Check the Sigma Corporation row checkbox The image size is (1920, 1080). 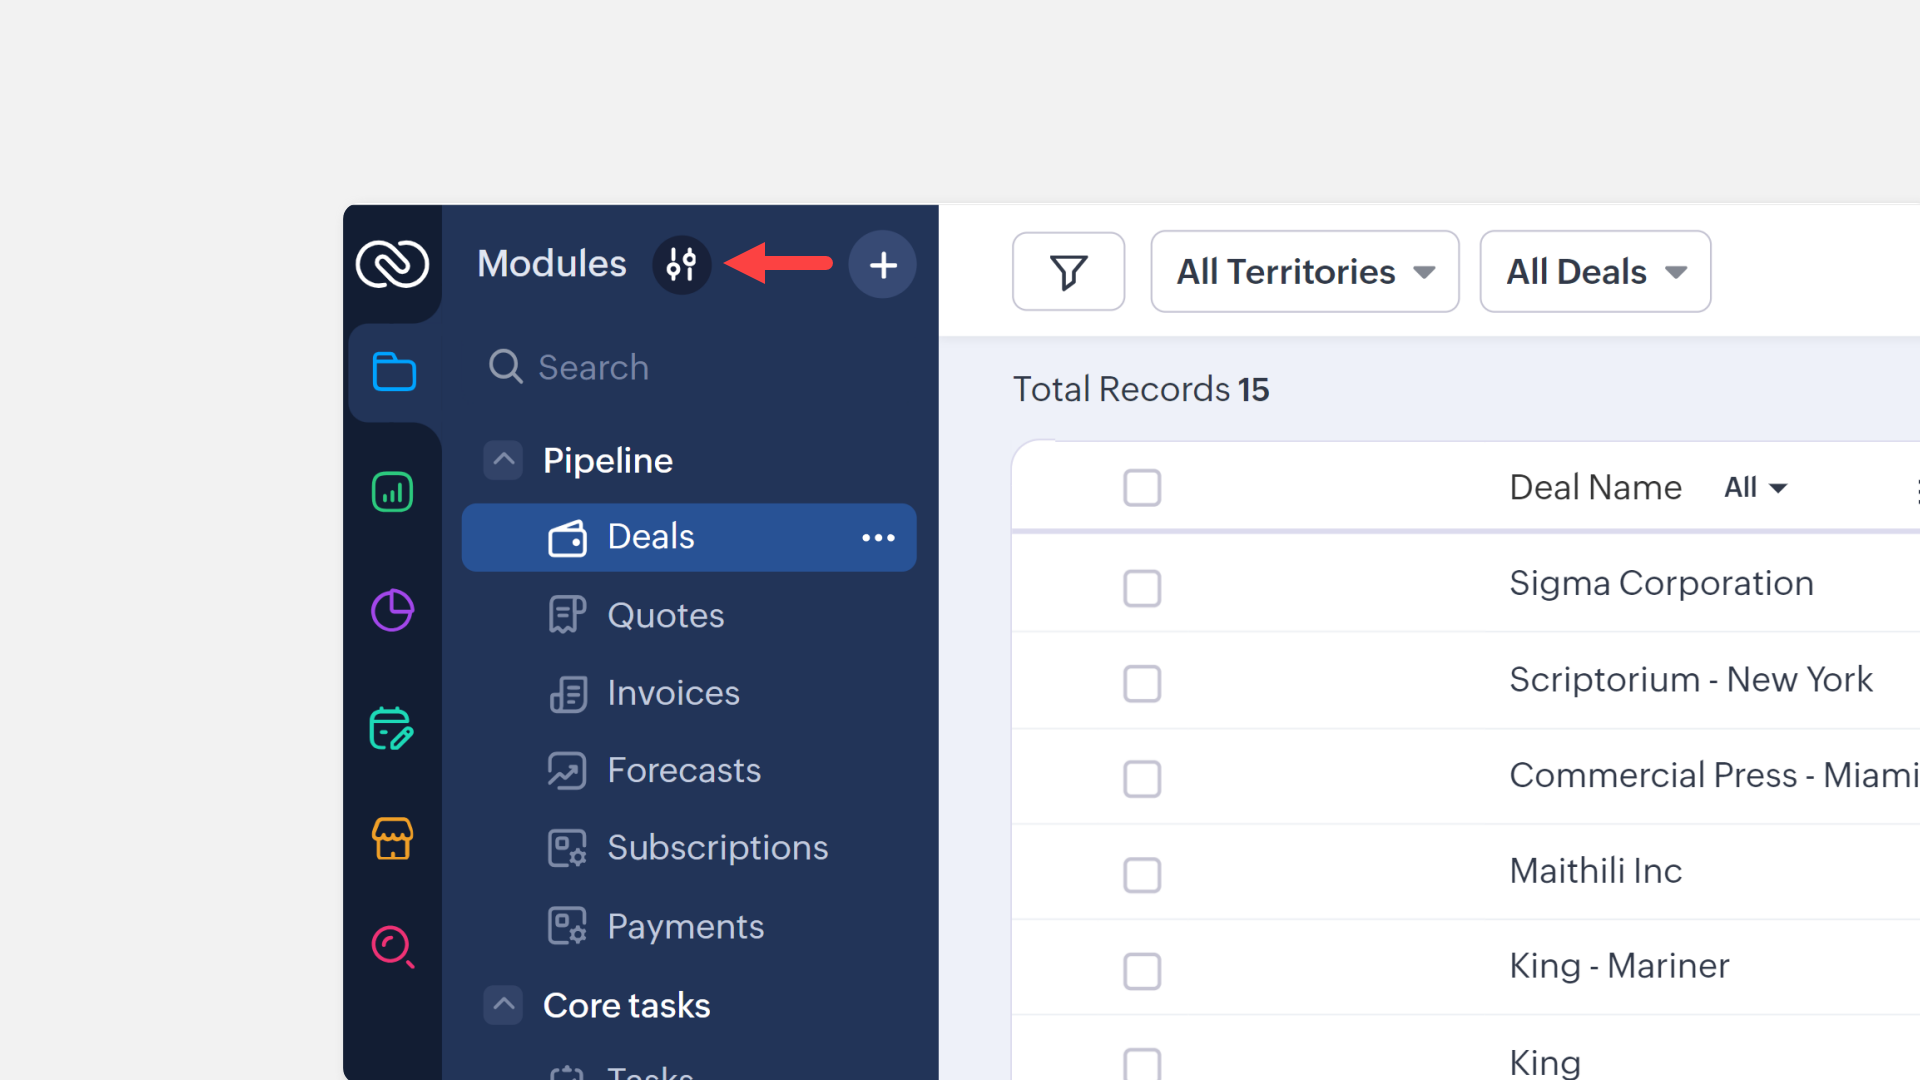point(1142,588)
